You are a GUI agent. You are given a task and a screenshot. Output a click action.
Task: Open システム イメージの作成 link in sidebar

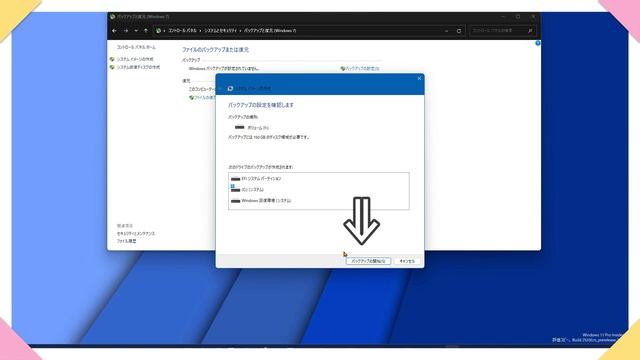135,59
